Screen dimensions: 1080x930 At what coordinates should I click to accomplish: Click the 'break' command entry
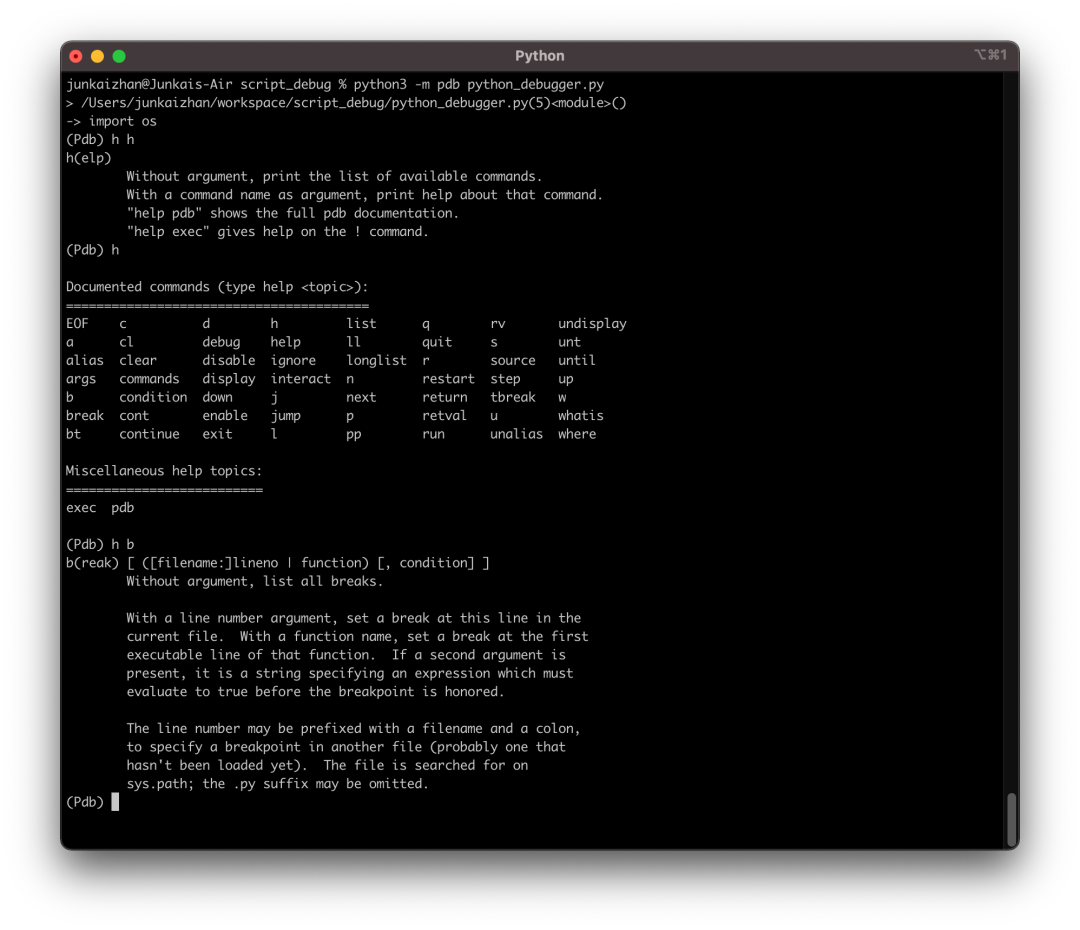(x=85, y=415)
